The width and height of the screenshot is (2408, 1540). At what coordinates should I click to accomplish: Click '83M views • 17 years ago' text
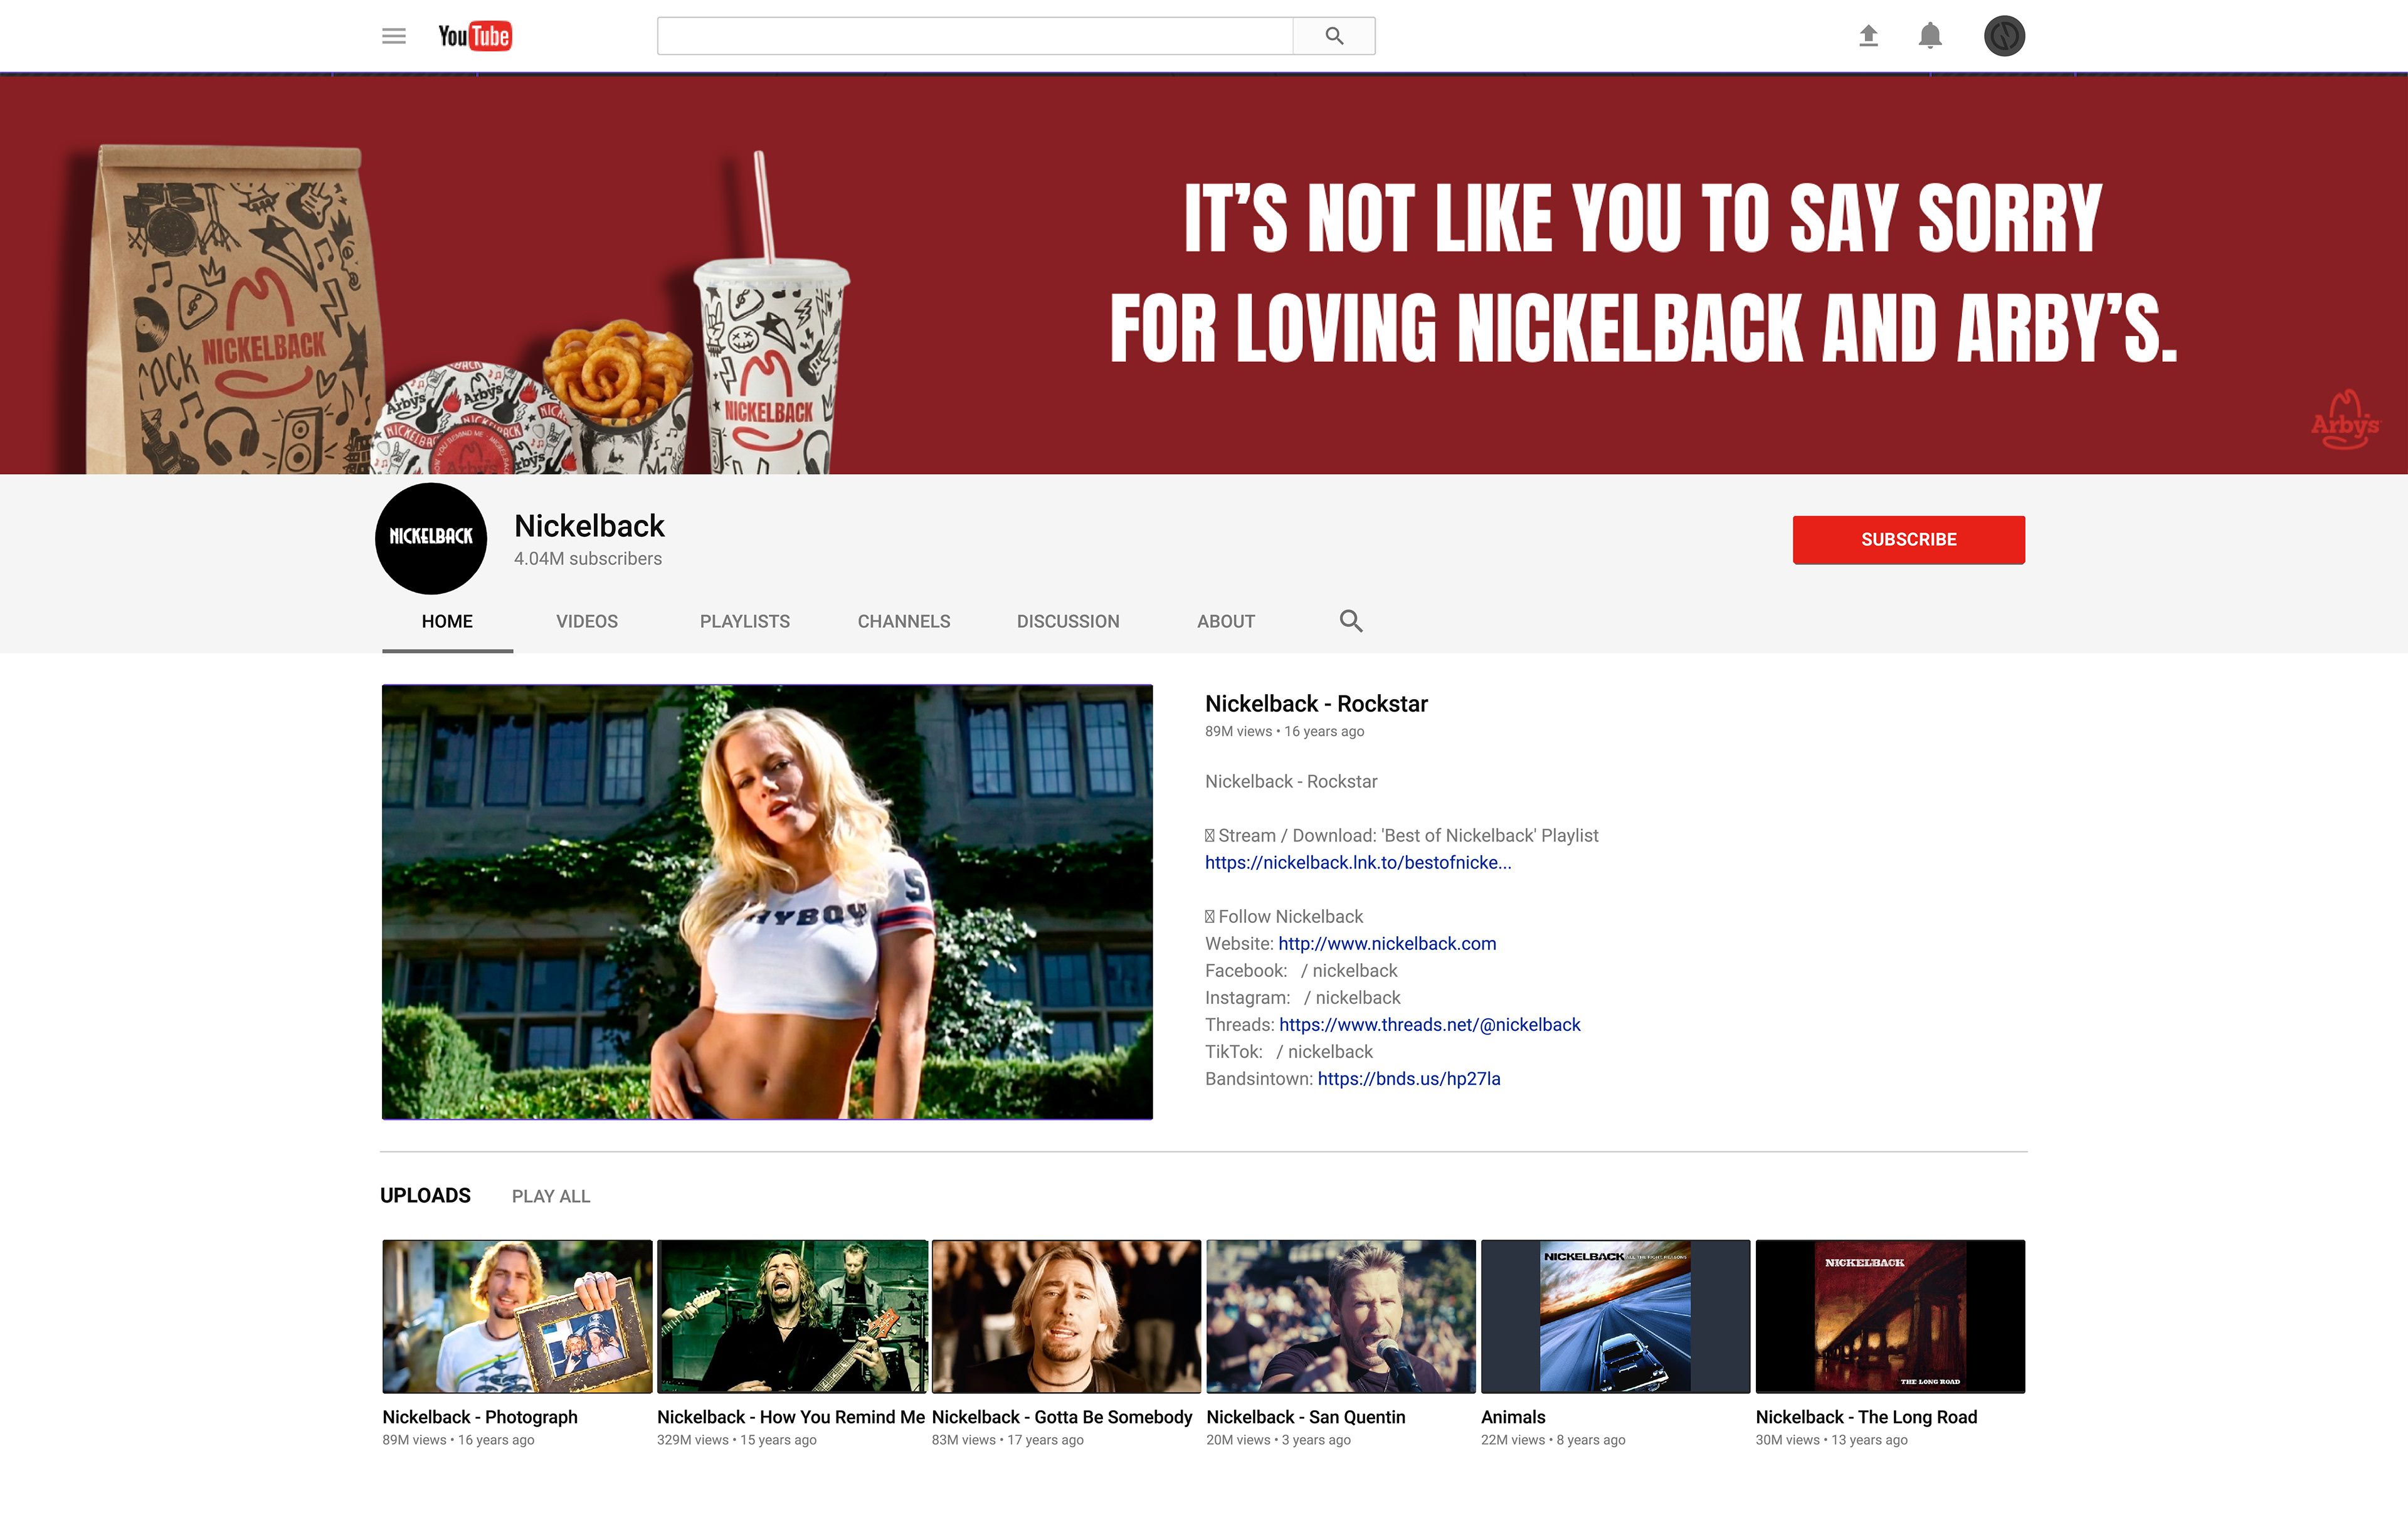(x=1008, y=1440)
